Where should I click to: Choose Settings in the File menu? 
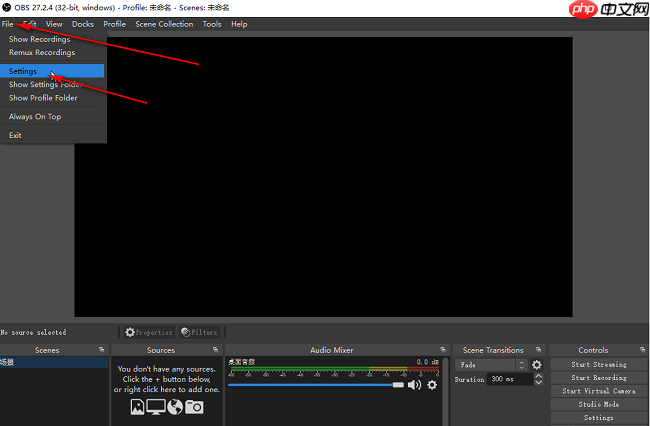point(52,71)
